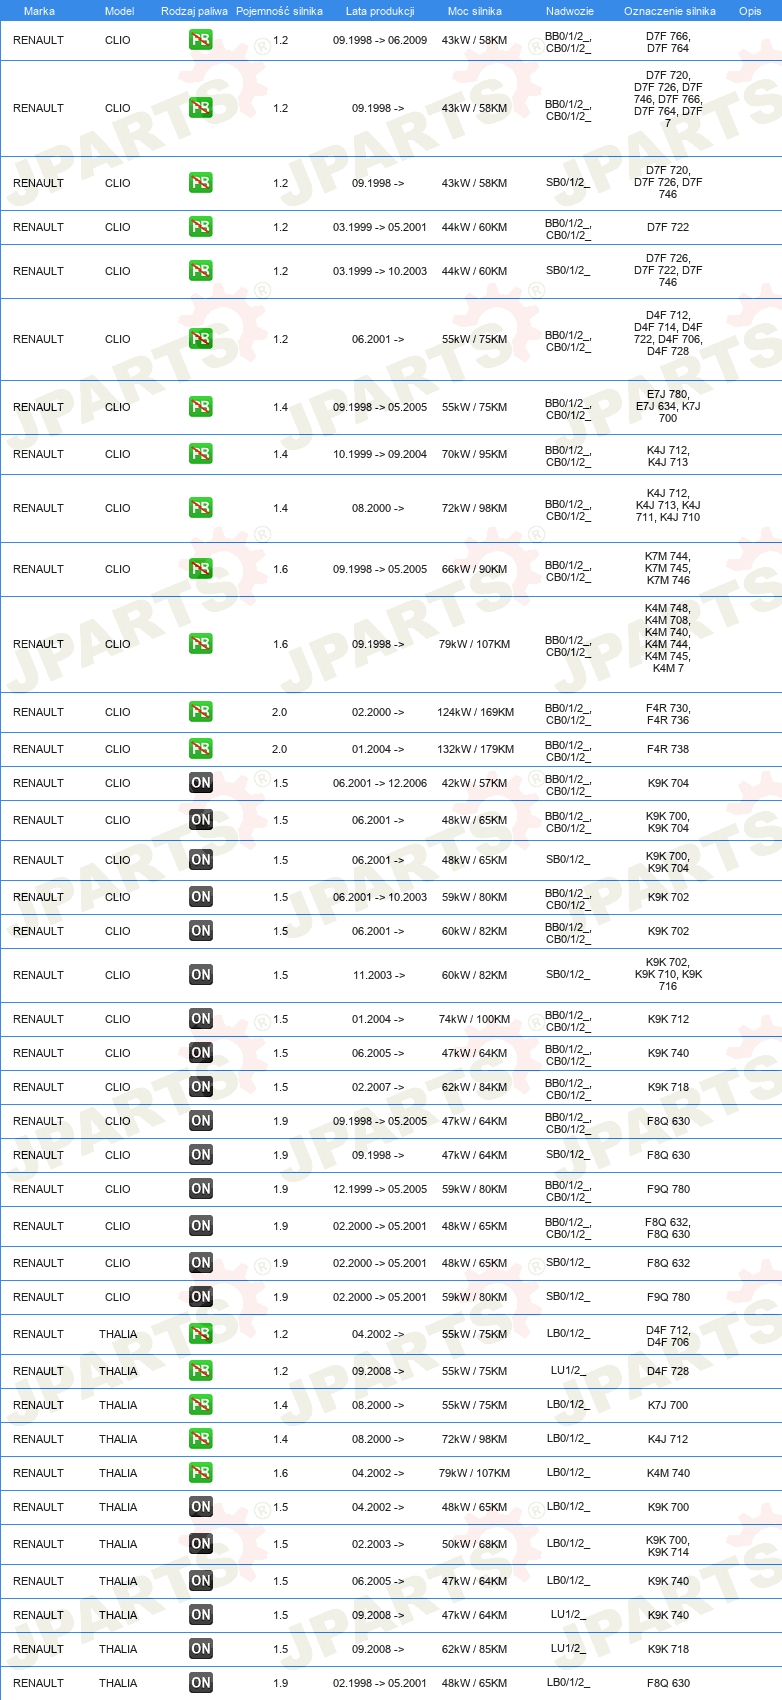Viewport: 782px width, 1700px height.
Task: Click the petrol icon for Clio 03.1999 -> 10.2003
Action: coord(200,271)
